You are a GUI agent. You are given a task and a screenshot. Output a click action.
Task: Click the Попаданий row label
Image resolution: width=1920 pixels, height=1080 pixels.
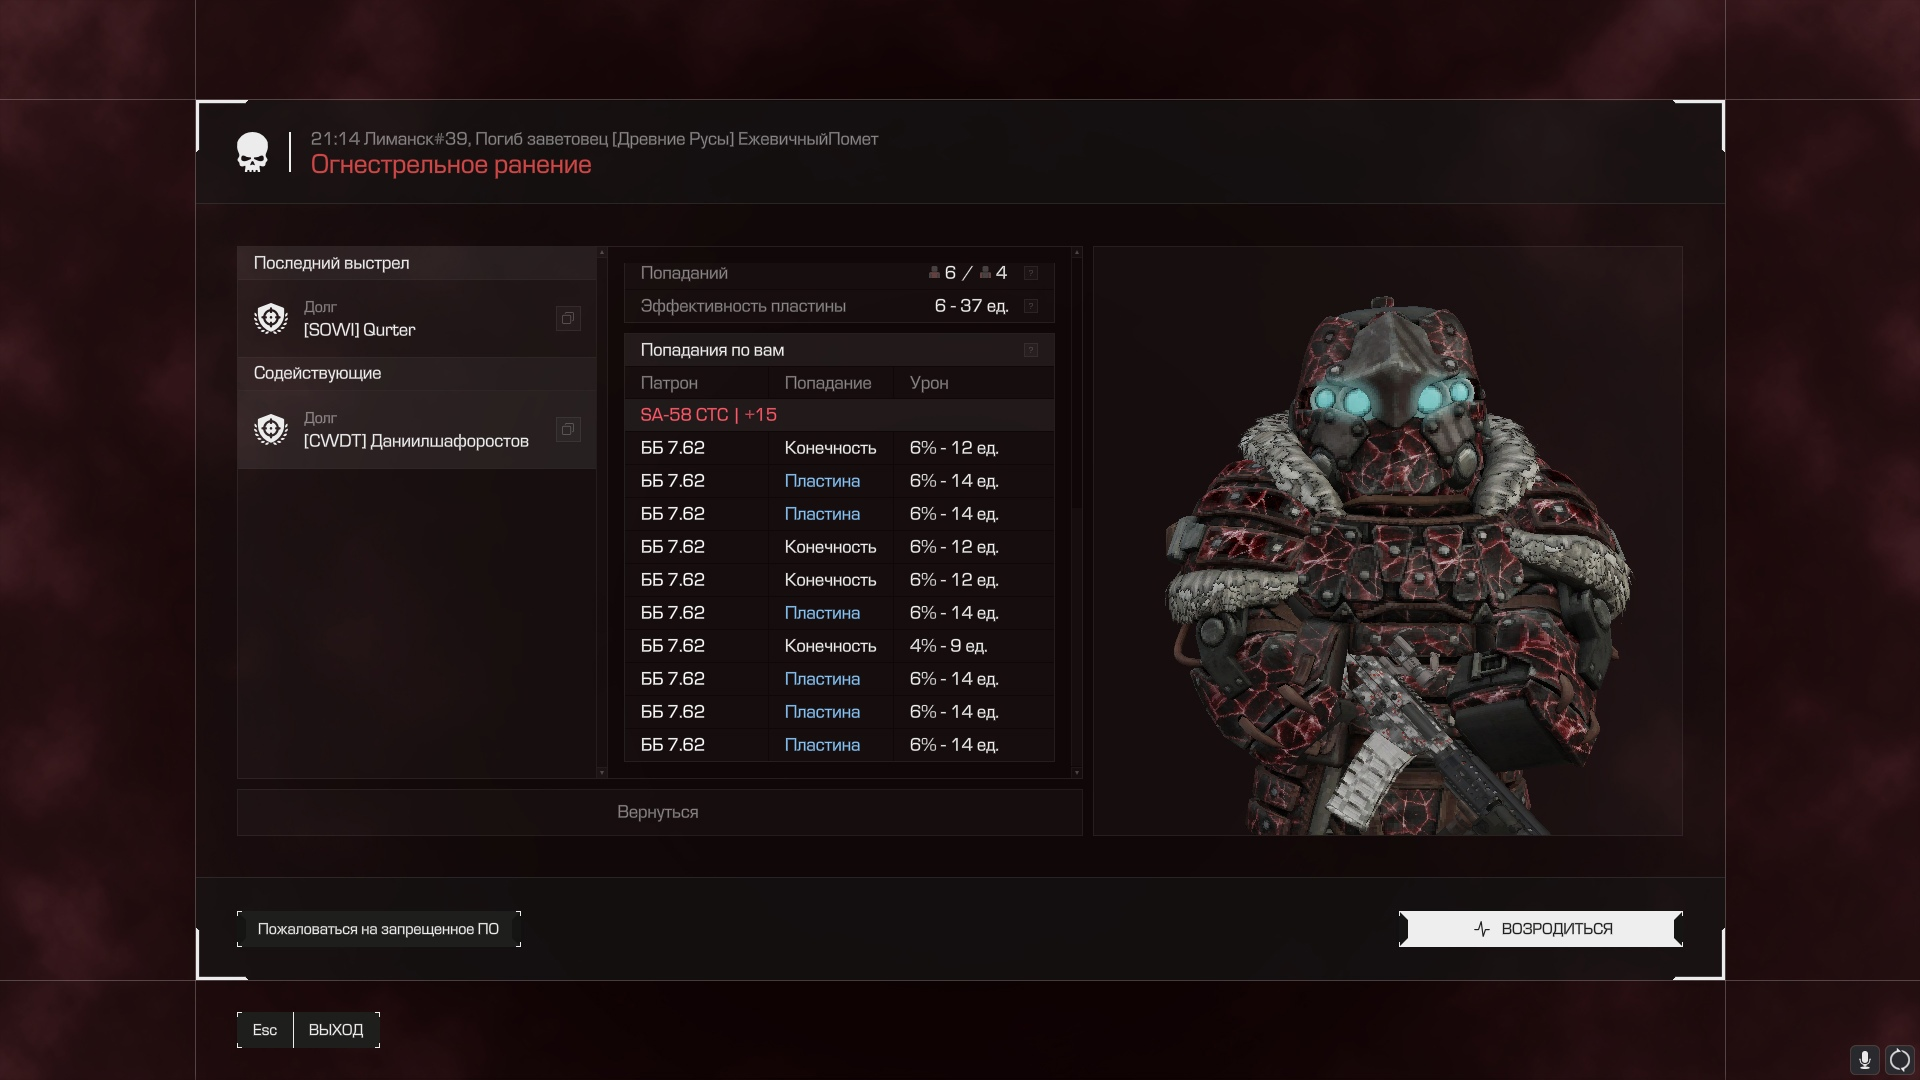[684, 273]
